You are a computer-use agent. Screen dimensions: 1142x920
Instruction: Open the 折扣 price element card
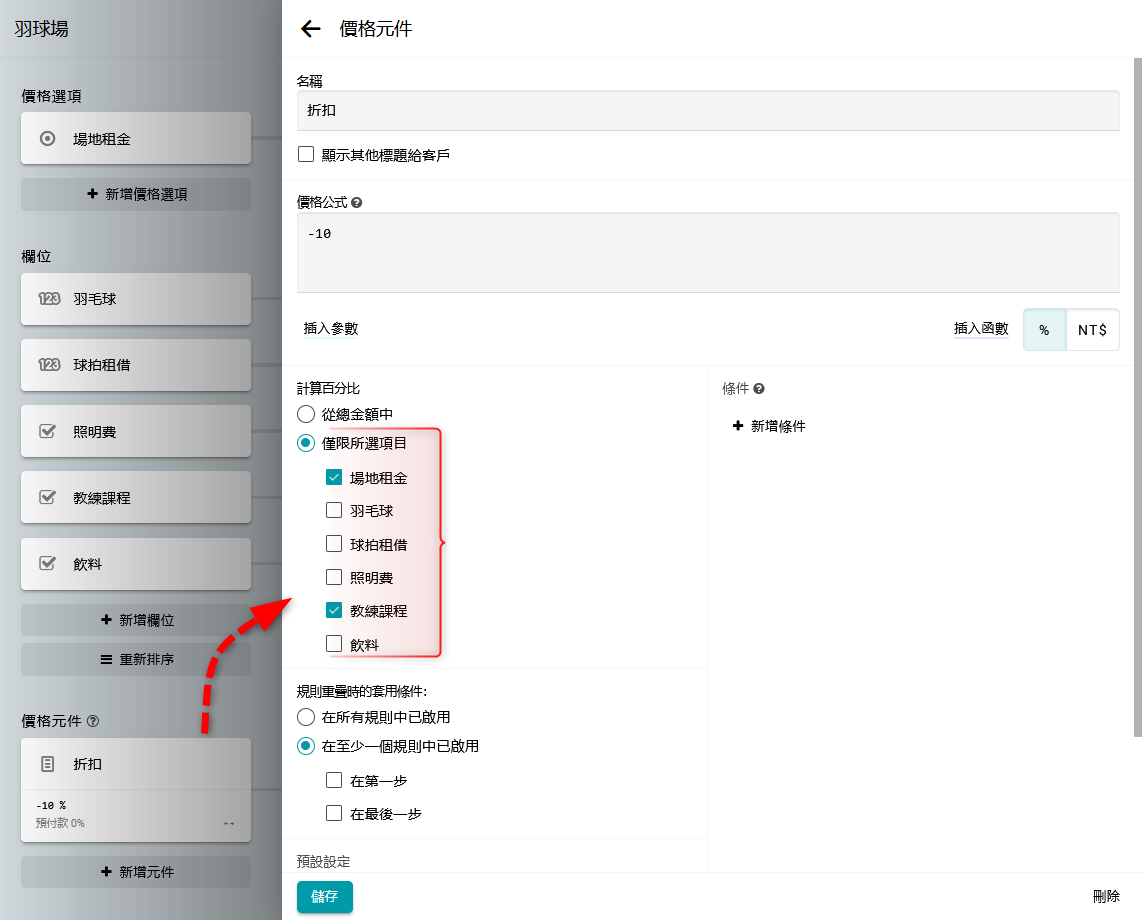coord(136,764)
